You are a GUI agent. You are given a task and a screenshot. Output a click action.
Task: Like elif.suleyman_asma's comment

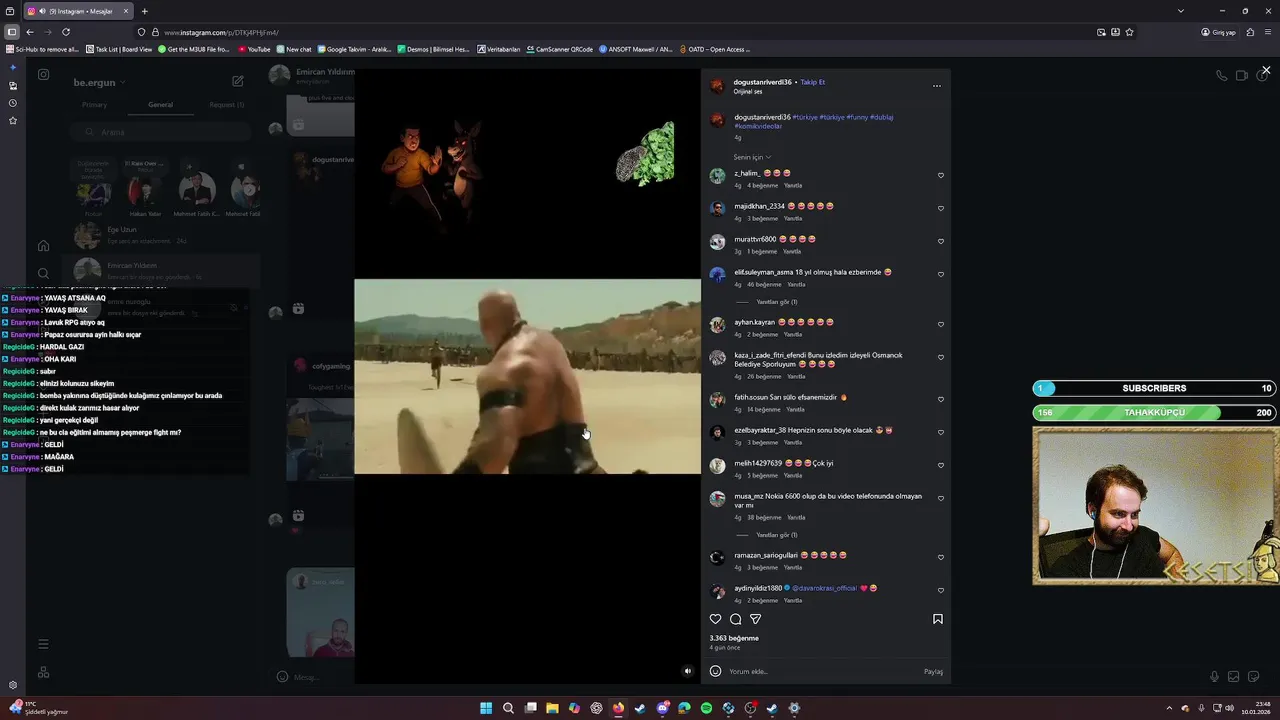(x=940, y=275)
